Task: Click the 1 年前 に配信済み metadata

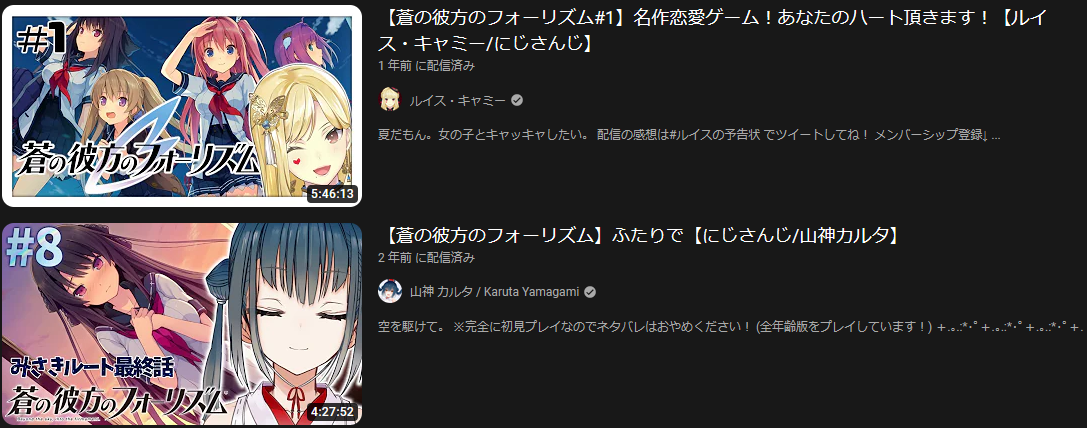Action: tap(426, 66)
